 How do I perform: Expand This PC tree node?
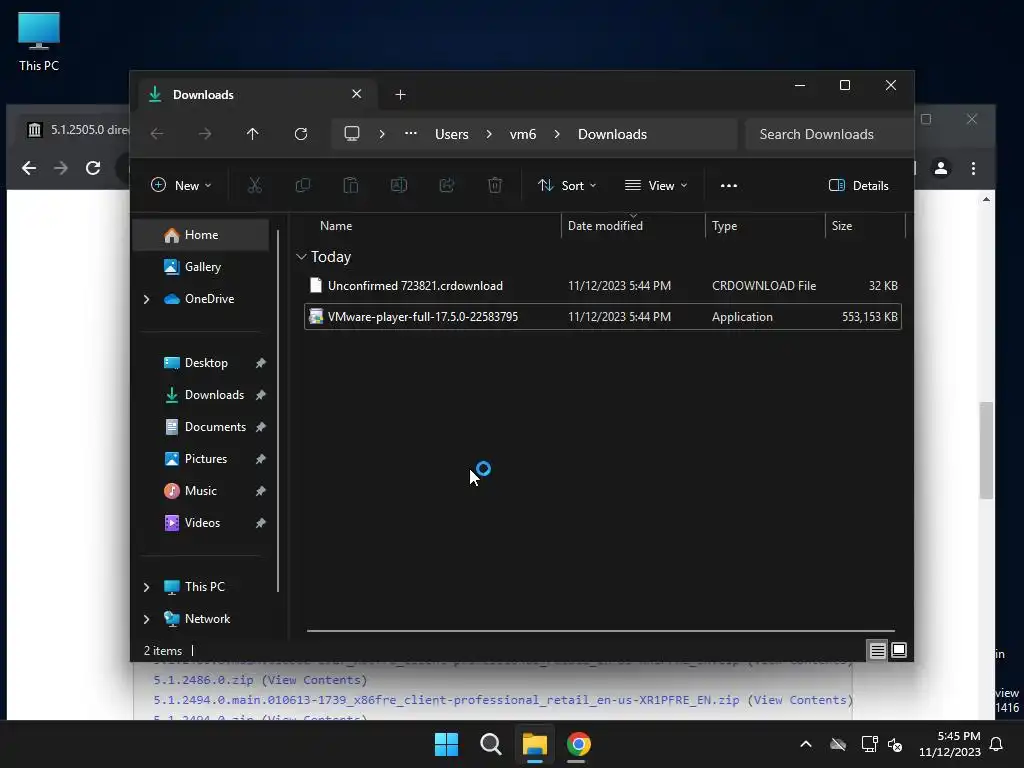click(146, 587)
